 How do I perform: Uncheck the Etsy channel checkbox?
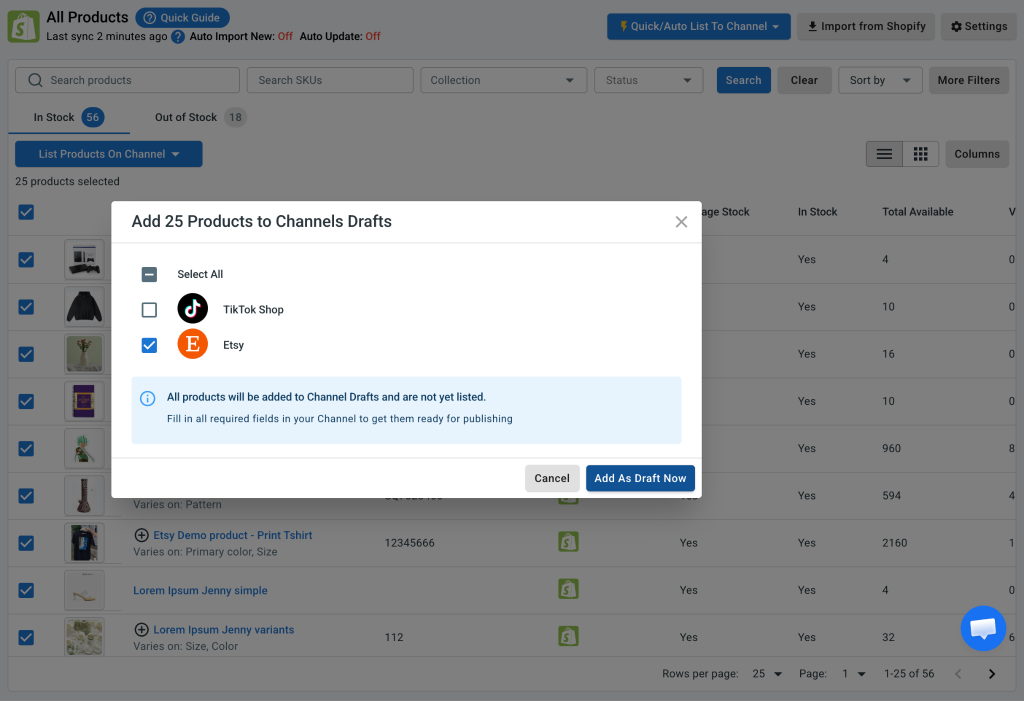point(149,345)
